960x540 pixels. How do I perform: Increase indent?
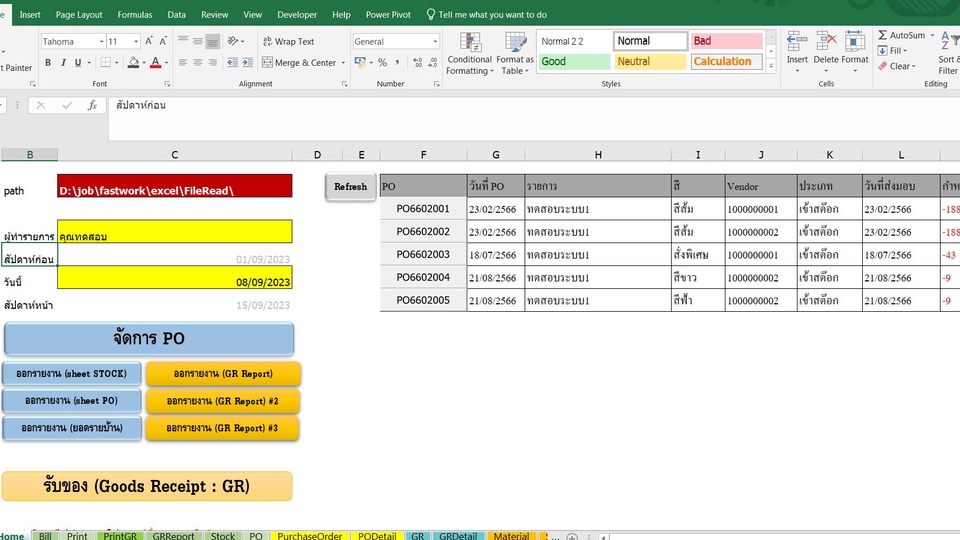tap(247, 62)
